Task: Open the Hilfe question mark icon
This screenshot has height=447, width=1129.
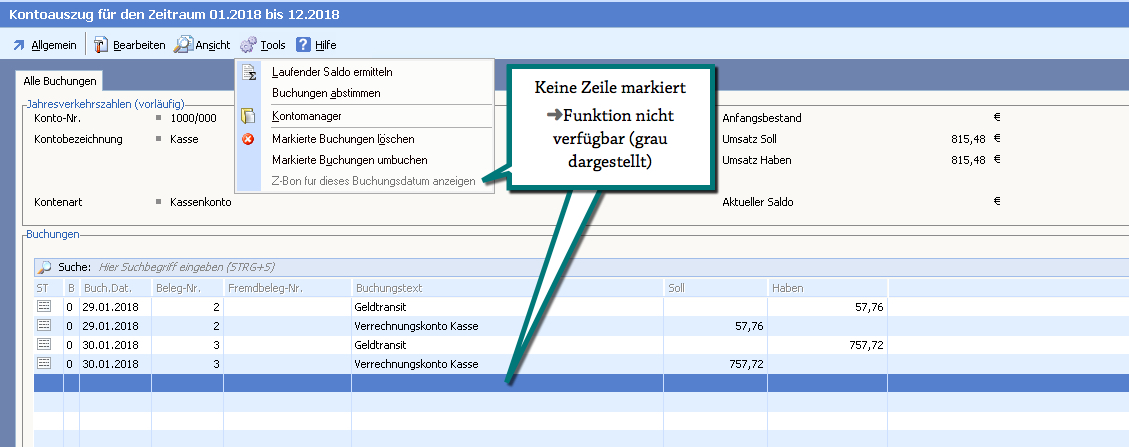Action: 304,45
